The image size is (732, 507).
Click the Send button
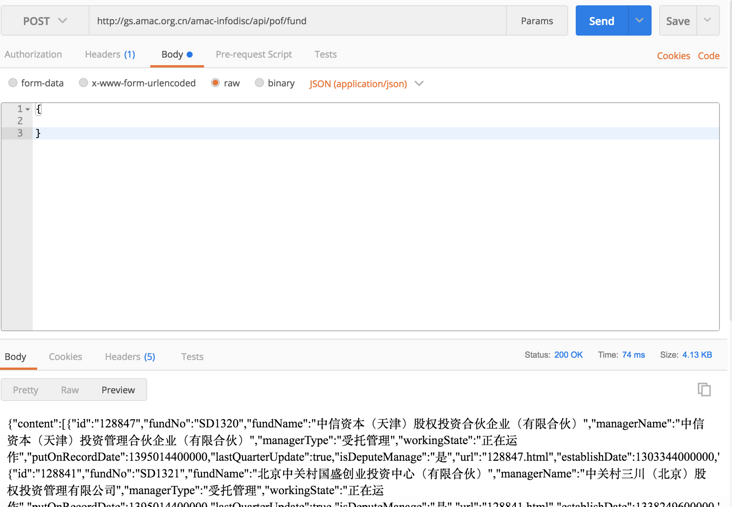pyautogui.click(x=601, y=21)
